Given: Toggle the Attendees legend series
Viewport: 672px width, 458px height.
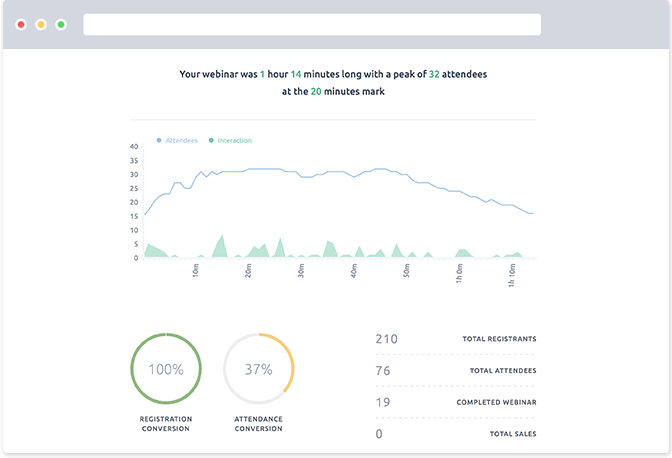Looking at the screenshot, I should [177, 141].
